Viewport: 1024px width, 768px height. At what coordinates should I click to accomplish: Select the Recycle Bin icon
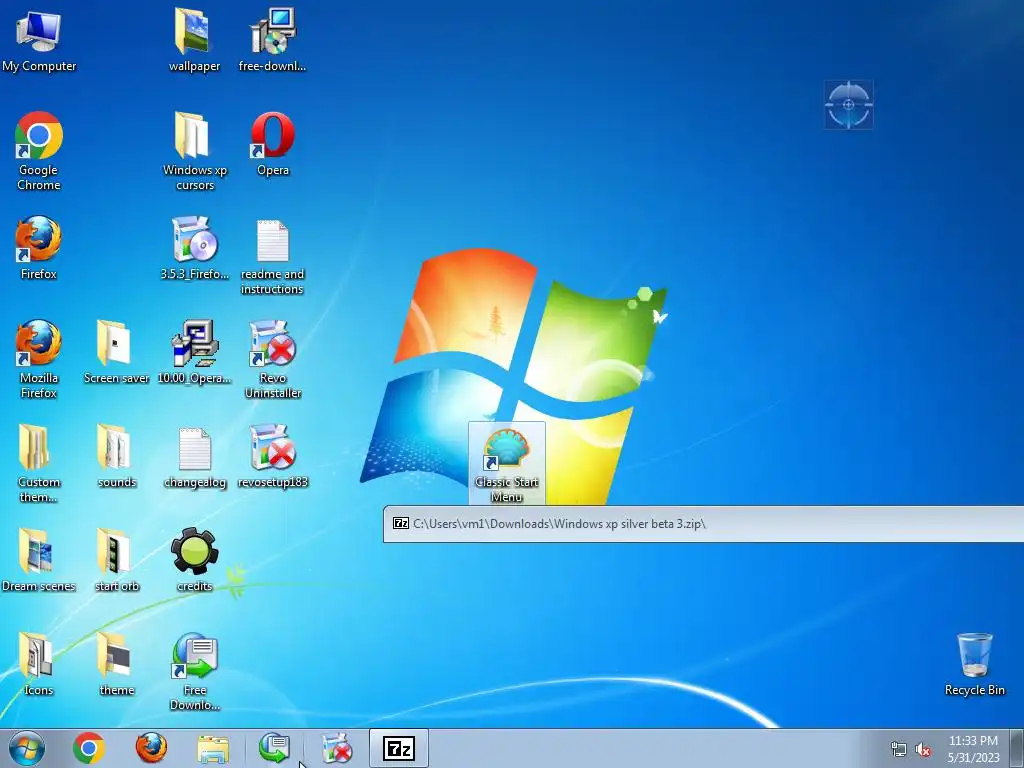974,665
